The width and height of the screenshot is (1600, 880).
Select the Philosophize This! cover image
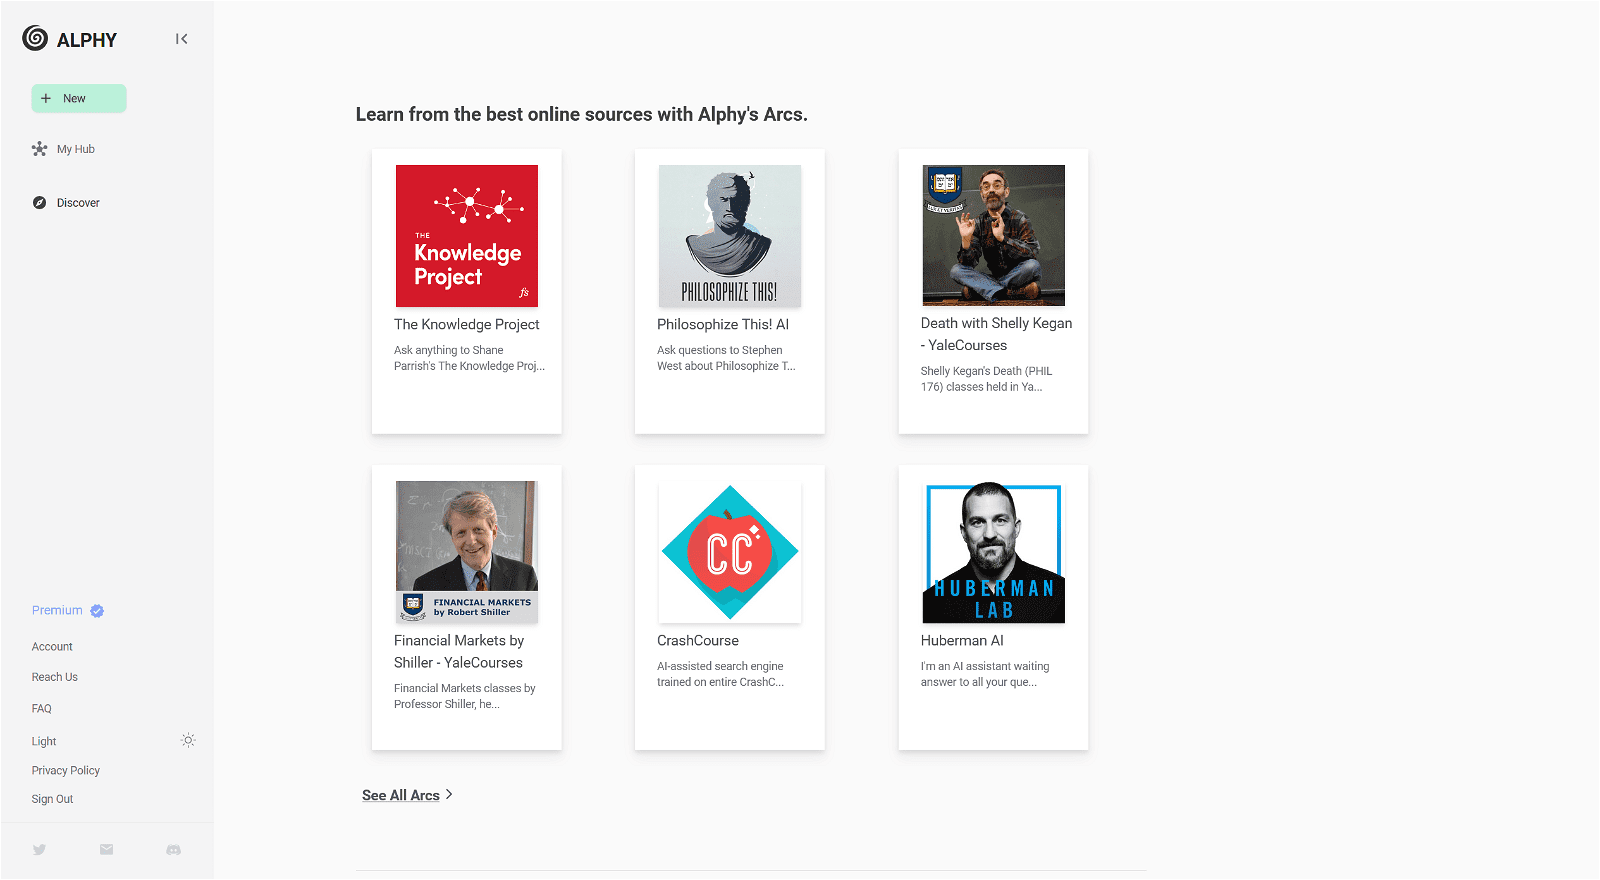[730, 236]
